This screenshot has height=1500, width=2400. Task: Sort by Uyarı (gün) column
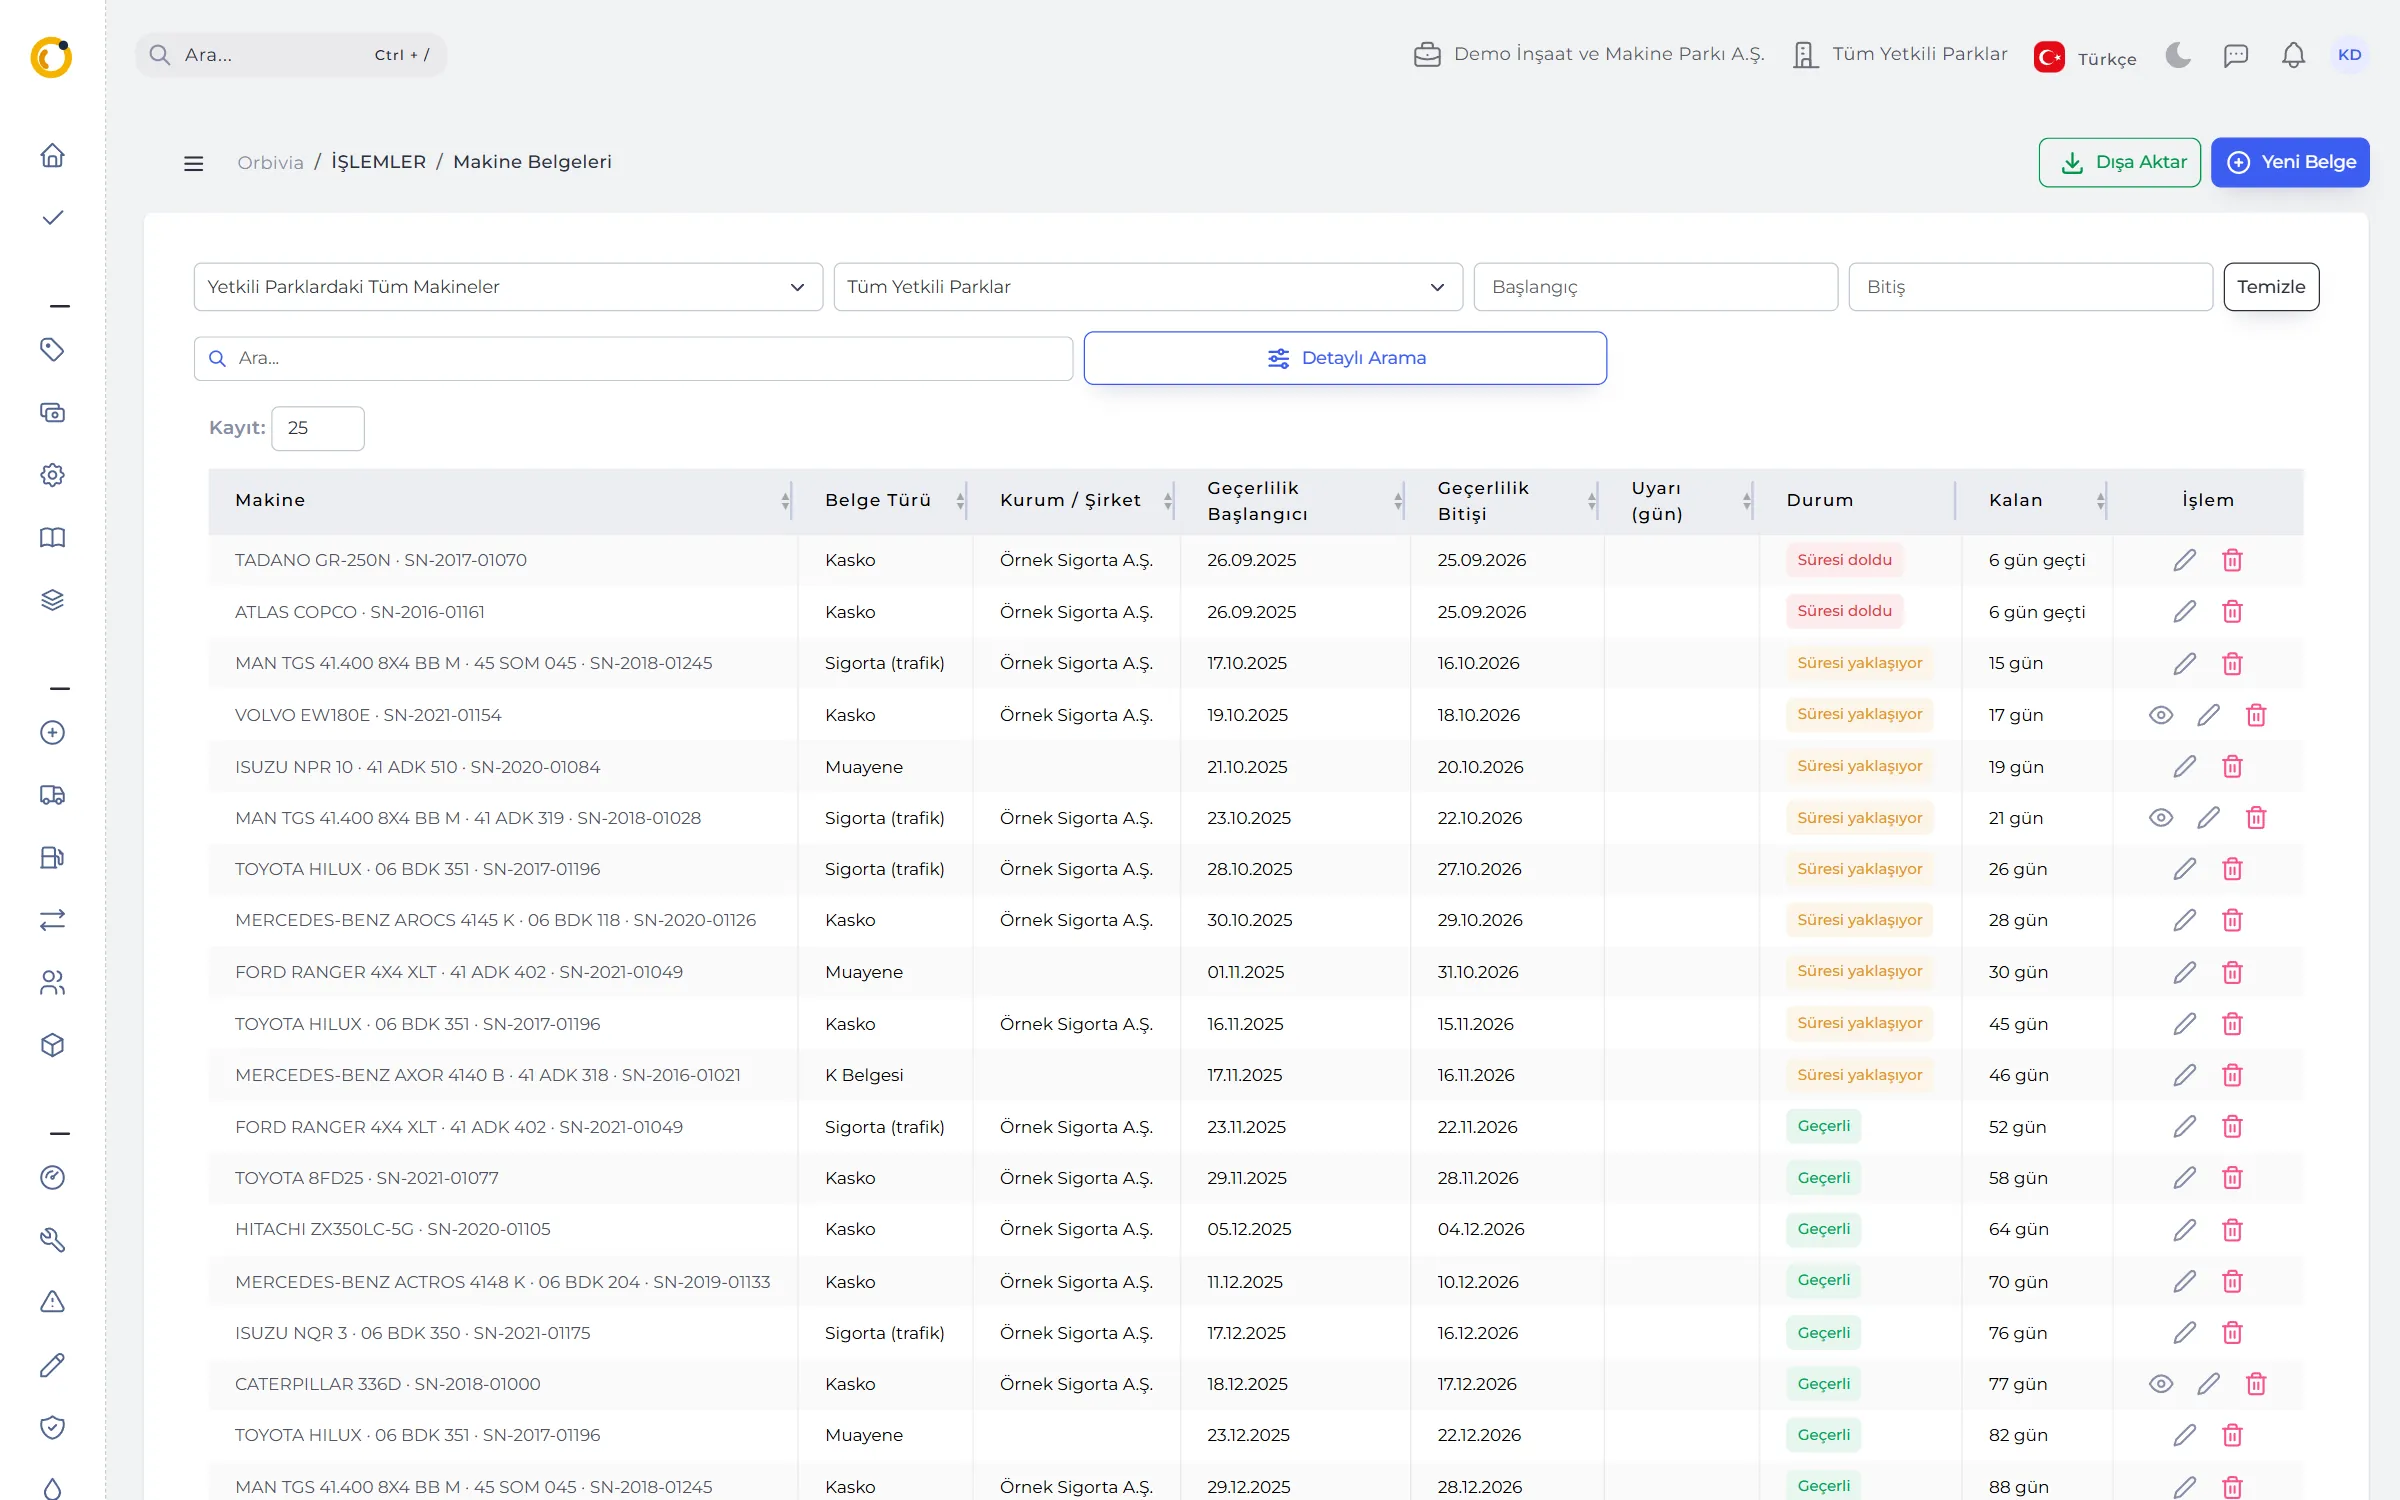(x=1682, y=500)
